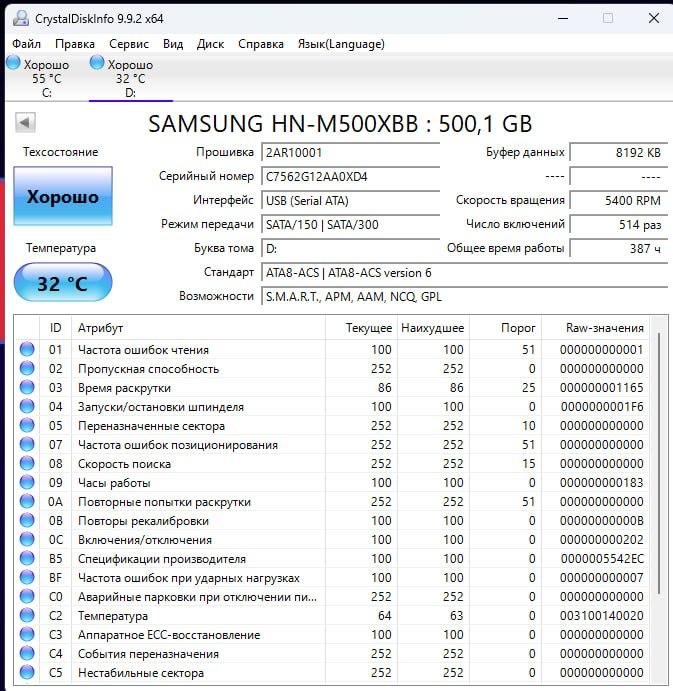
Task: Click raw value 0000005542EC
Action: coord(602,559)
